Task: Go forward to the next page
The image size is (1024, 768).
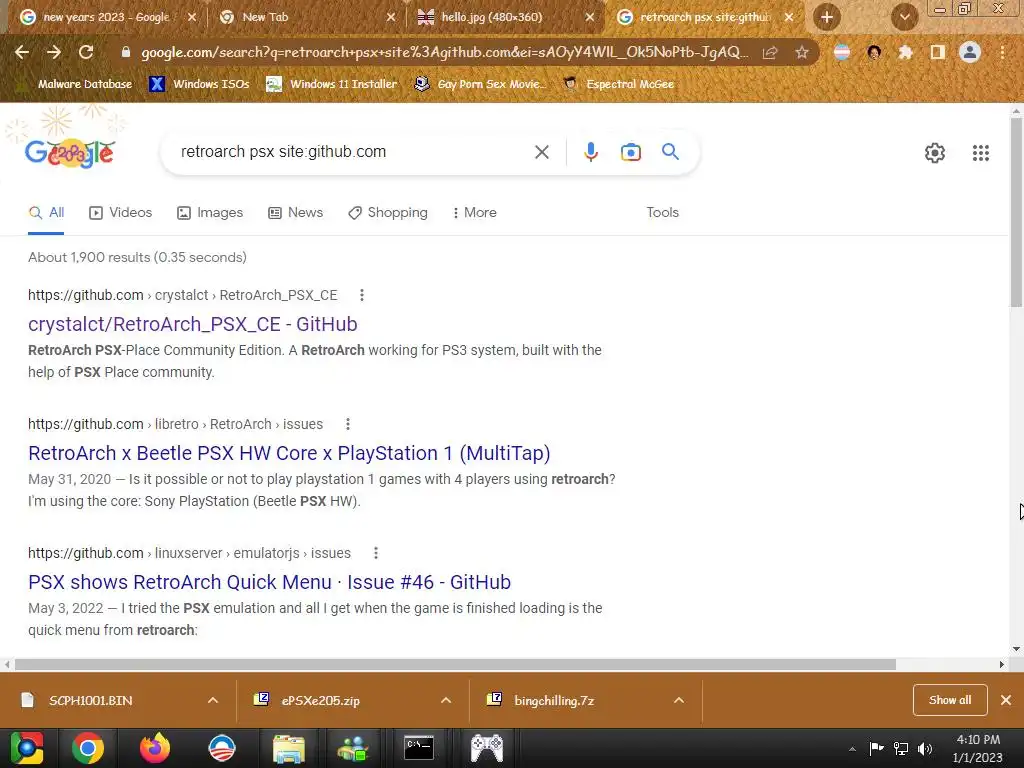Action: point(54,52)
